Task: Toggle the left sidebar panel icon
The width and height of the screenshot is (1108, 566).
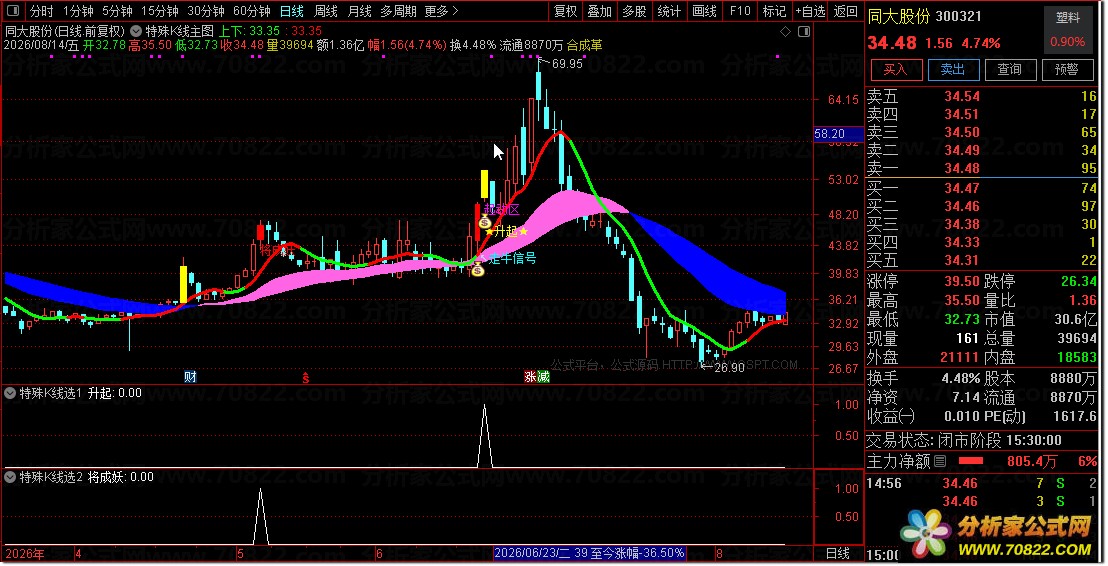Action: pyautogui.click(x=14, y=11)
